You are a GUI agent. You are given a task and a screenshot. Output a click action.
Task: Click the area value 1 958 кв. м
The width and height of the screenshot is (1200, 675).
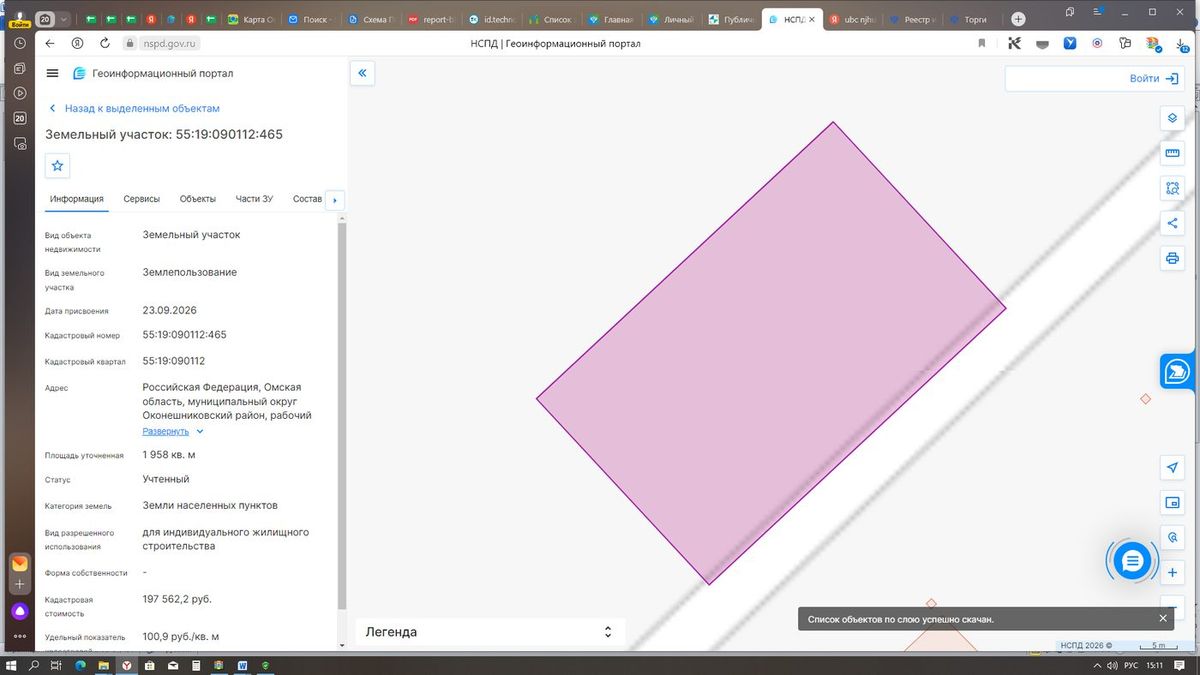[x=169, y=455]
